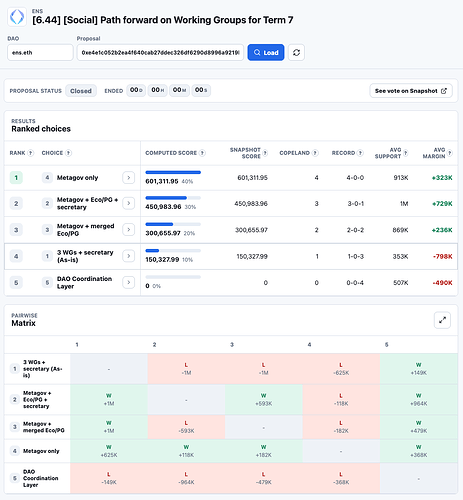Click matrix row label DAO Coordination Layer

click(40, 478)
